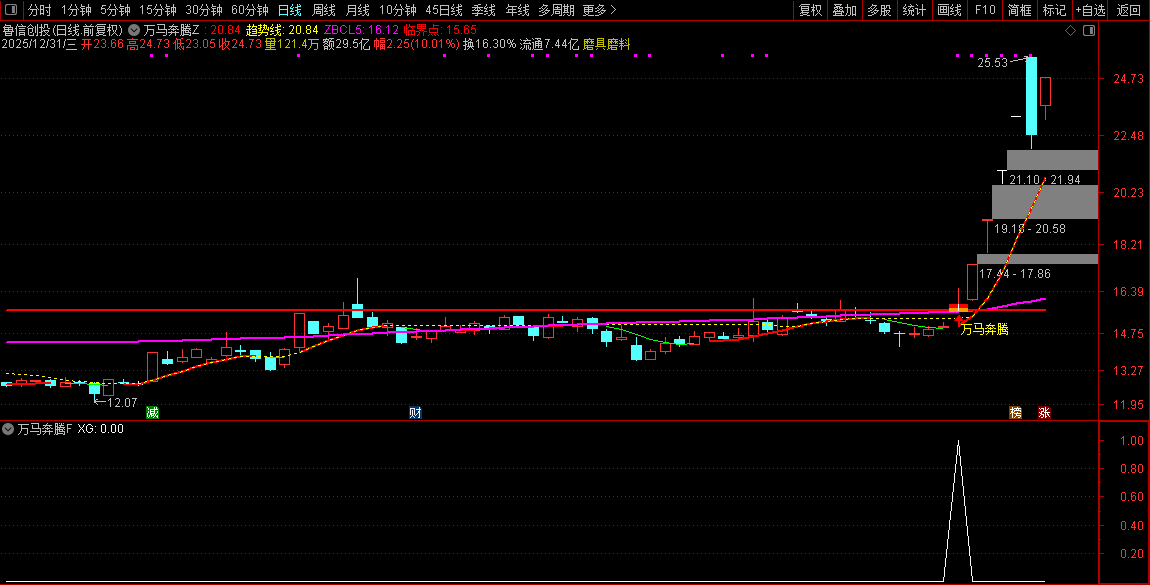Viewport: 1150px width, 585px height.
Task: Open the 万马奔腾F sub-indicator dropdown arrow
Action: tap(8, 429)
